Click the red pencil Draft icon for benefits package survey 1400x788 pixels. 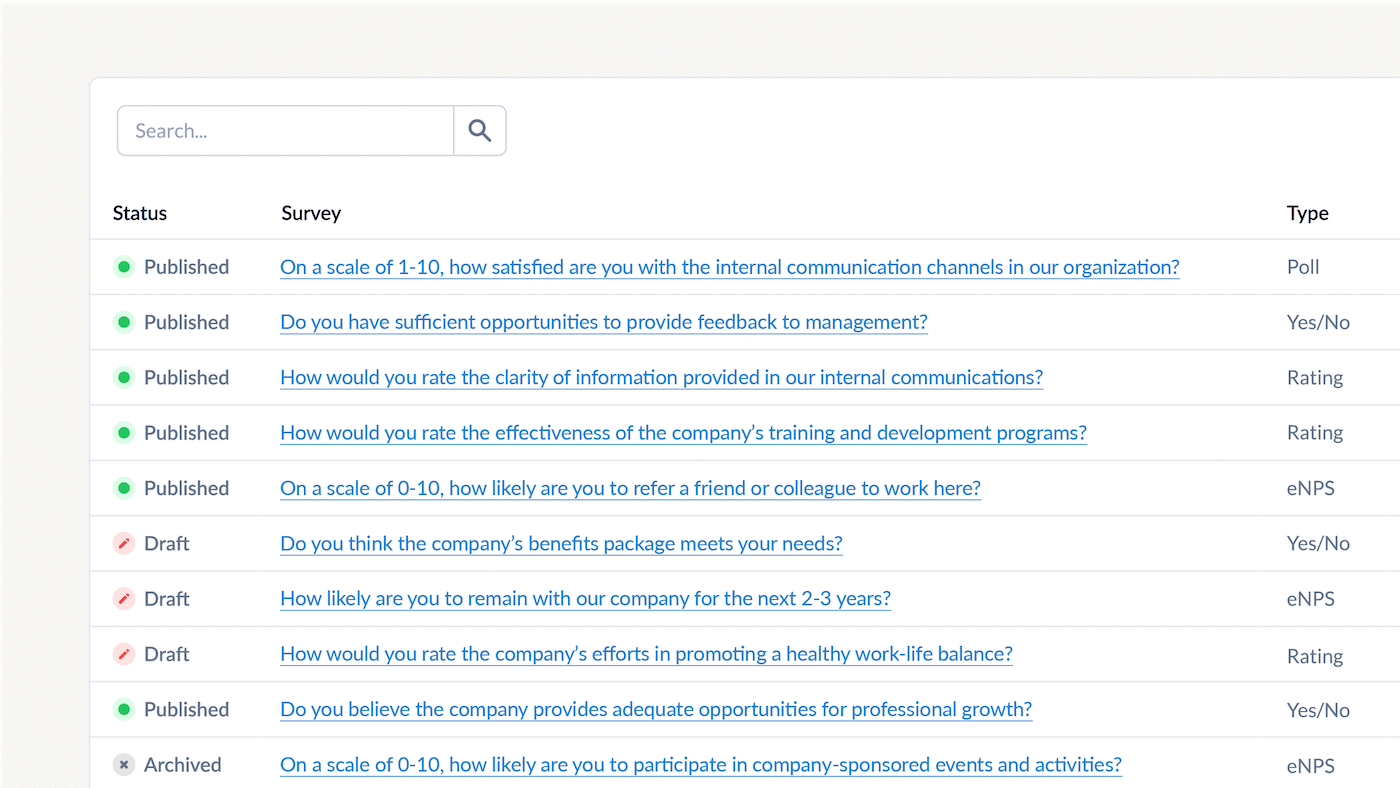(124, 543)
